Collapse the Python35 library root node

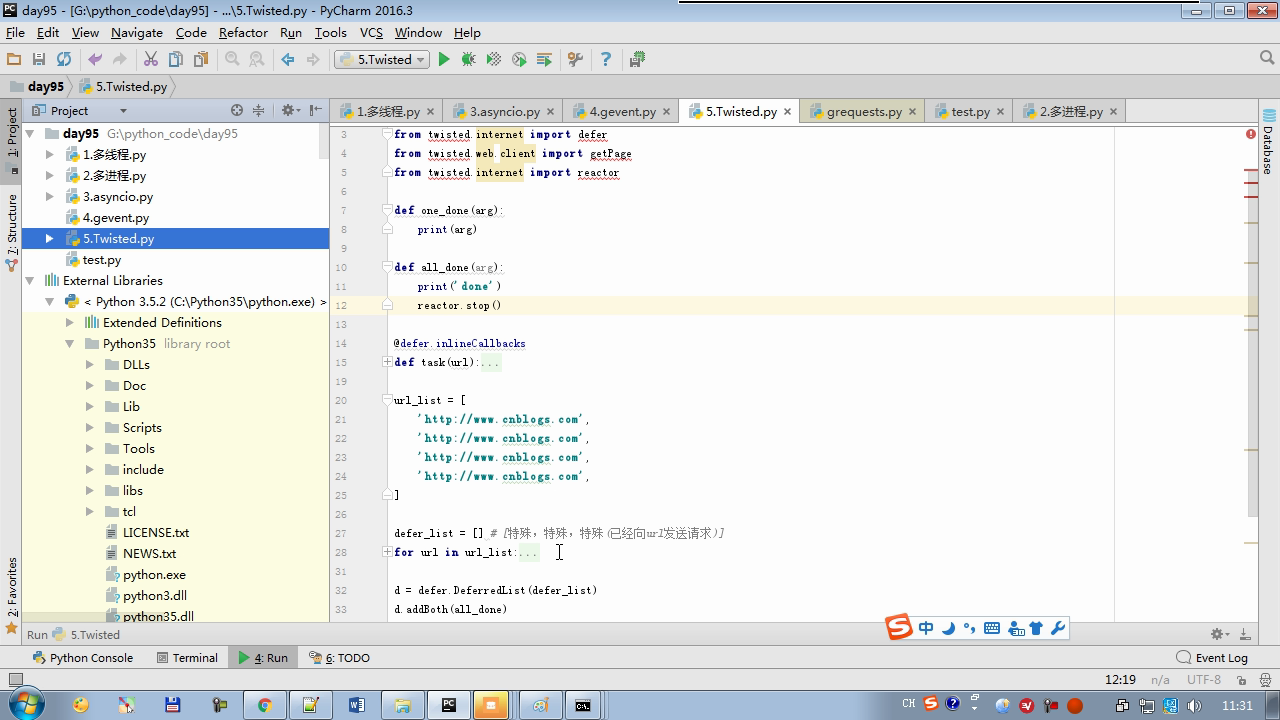tap(70, 344)
